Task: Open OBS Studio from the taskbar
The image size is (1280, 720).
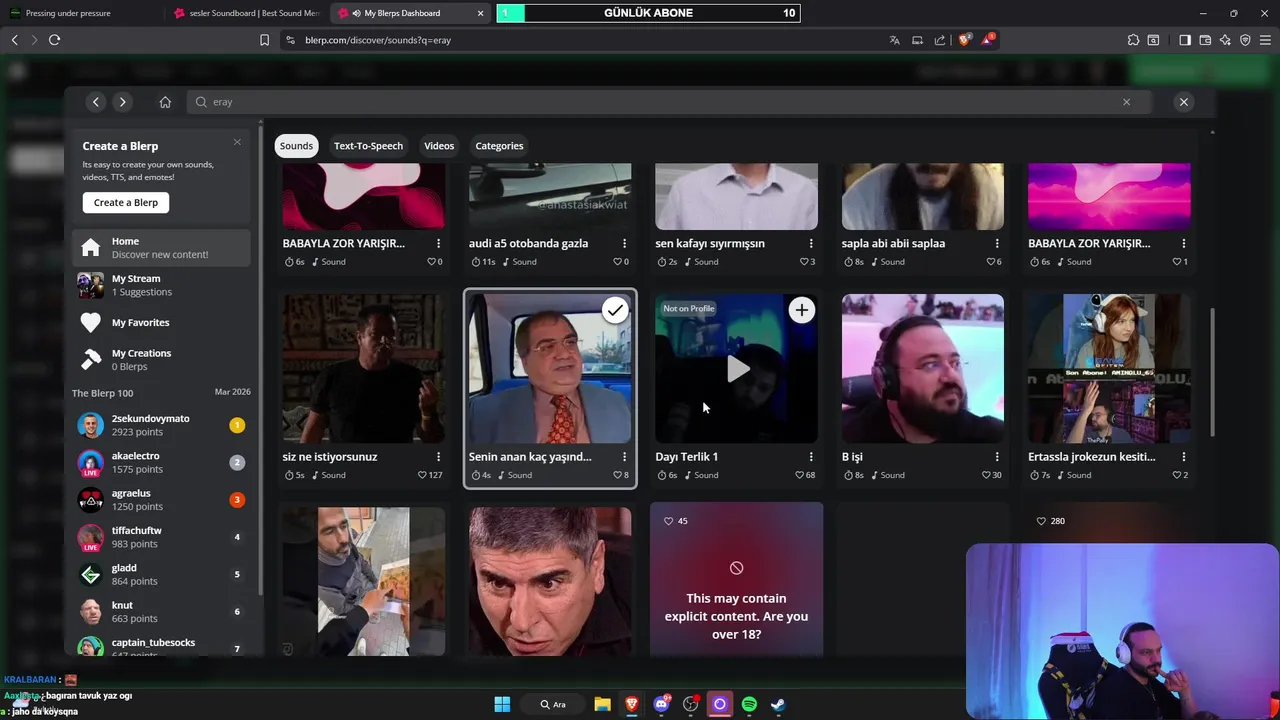Action: point(690,704)
